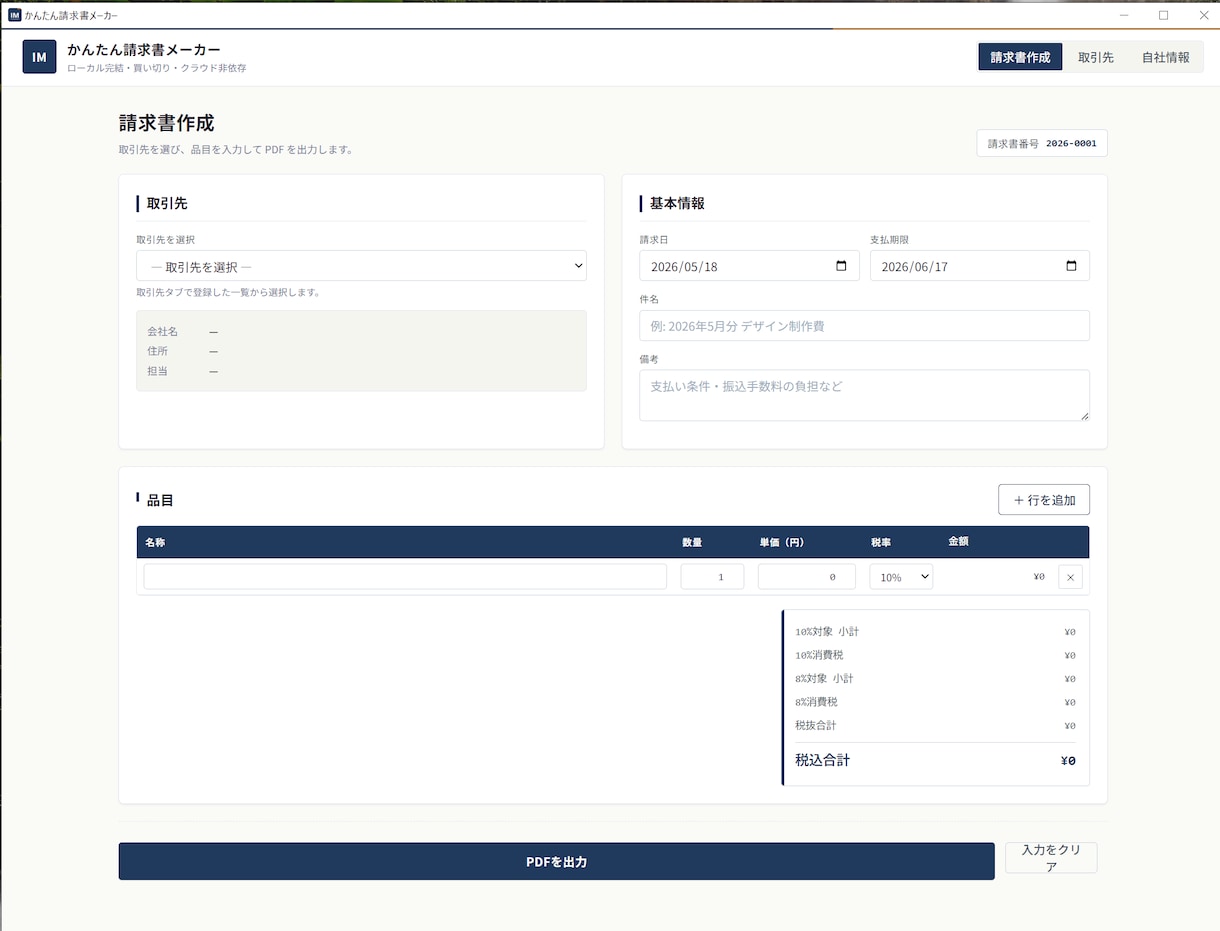Click the 単価（円） column header
This screenshot has width=1220, height=931.
click(781, 542)
